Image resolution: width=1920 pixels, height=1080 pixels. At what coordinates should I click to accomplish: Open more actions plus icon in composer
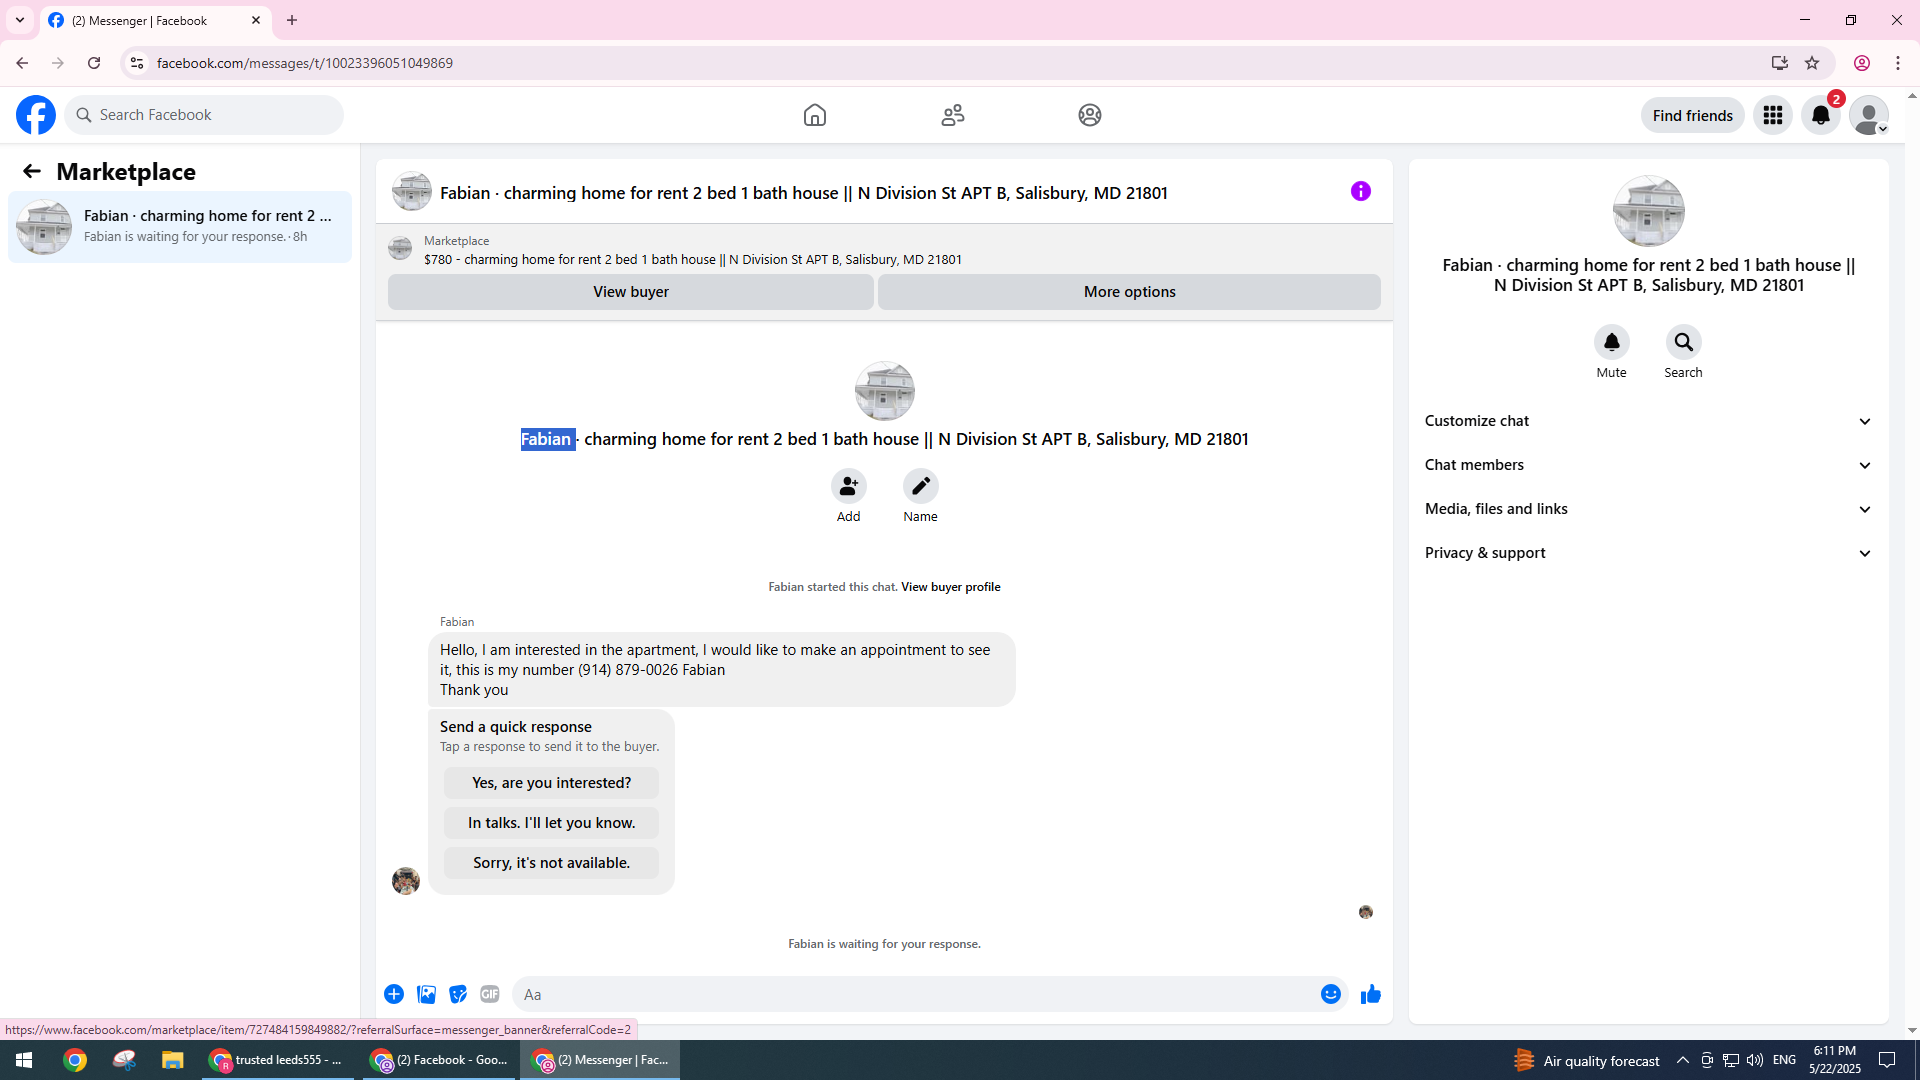[x=394, y=994]
